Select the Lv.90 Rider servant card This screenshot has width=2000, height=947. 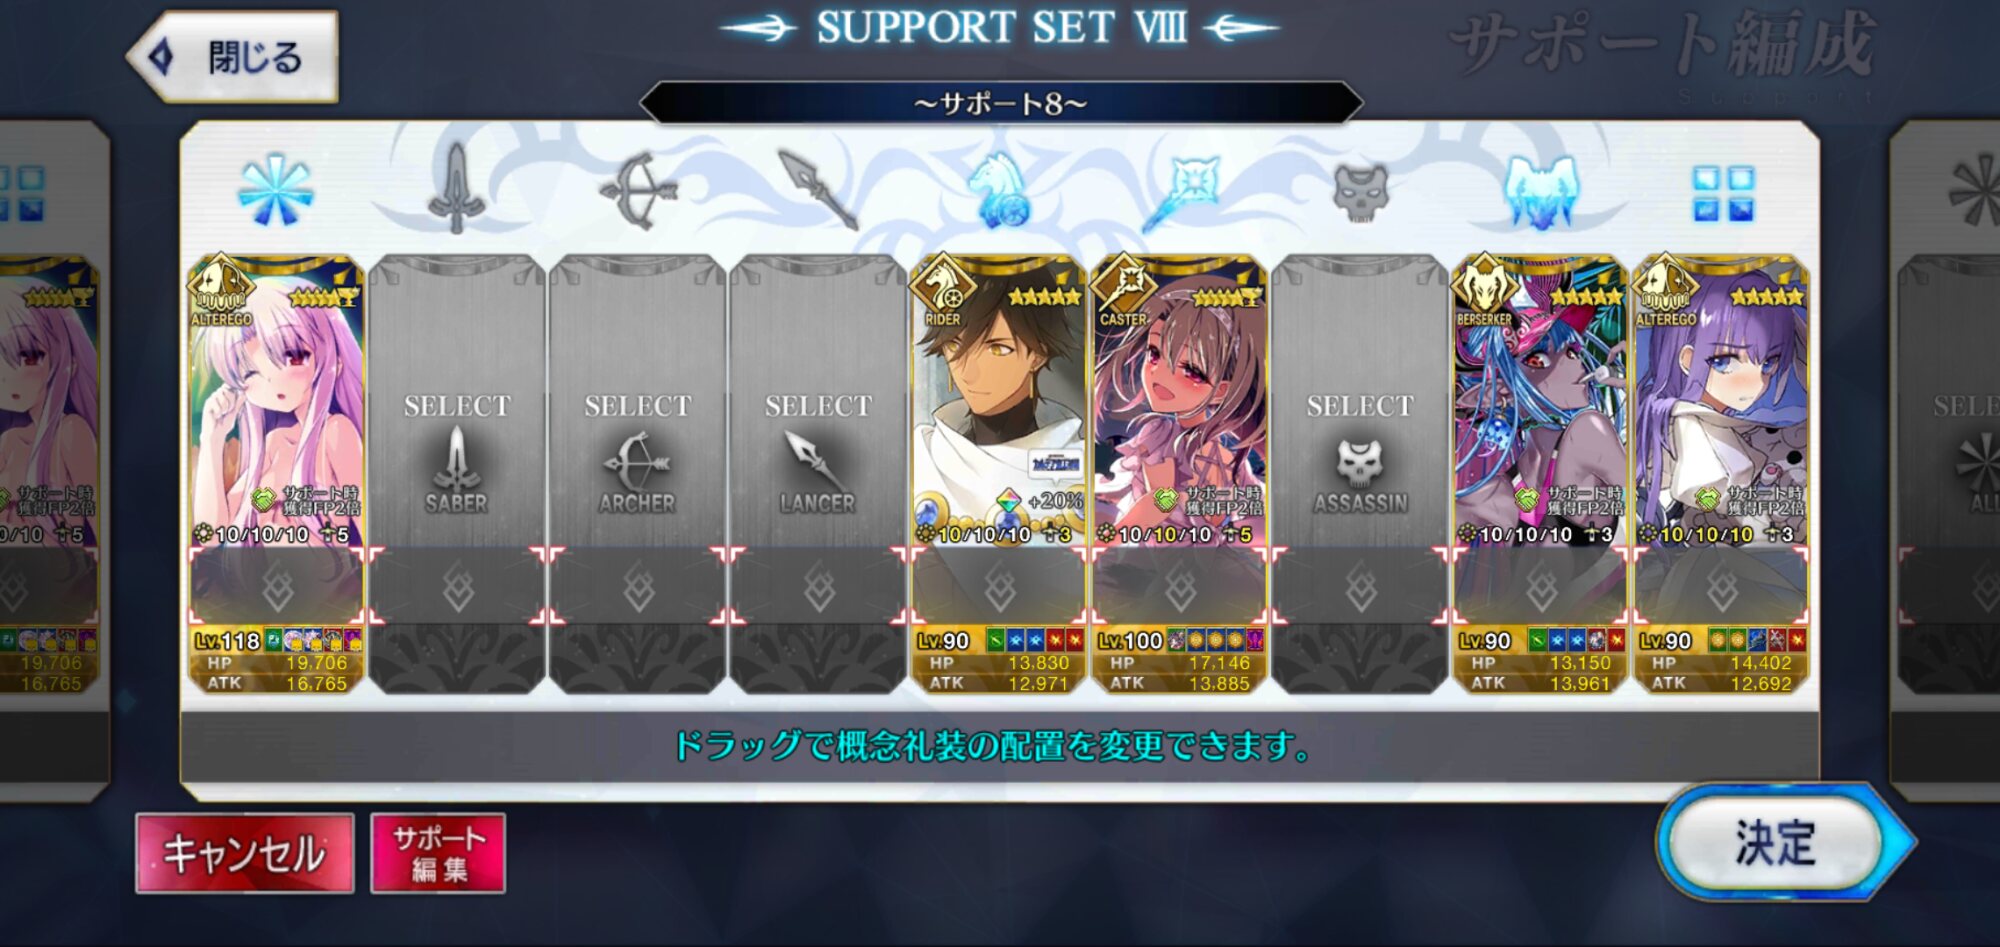(999, 473)
